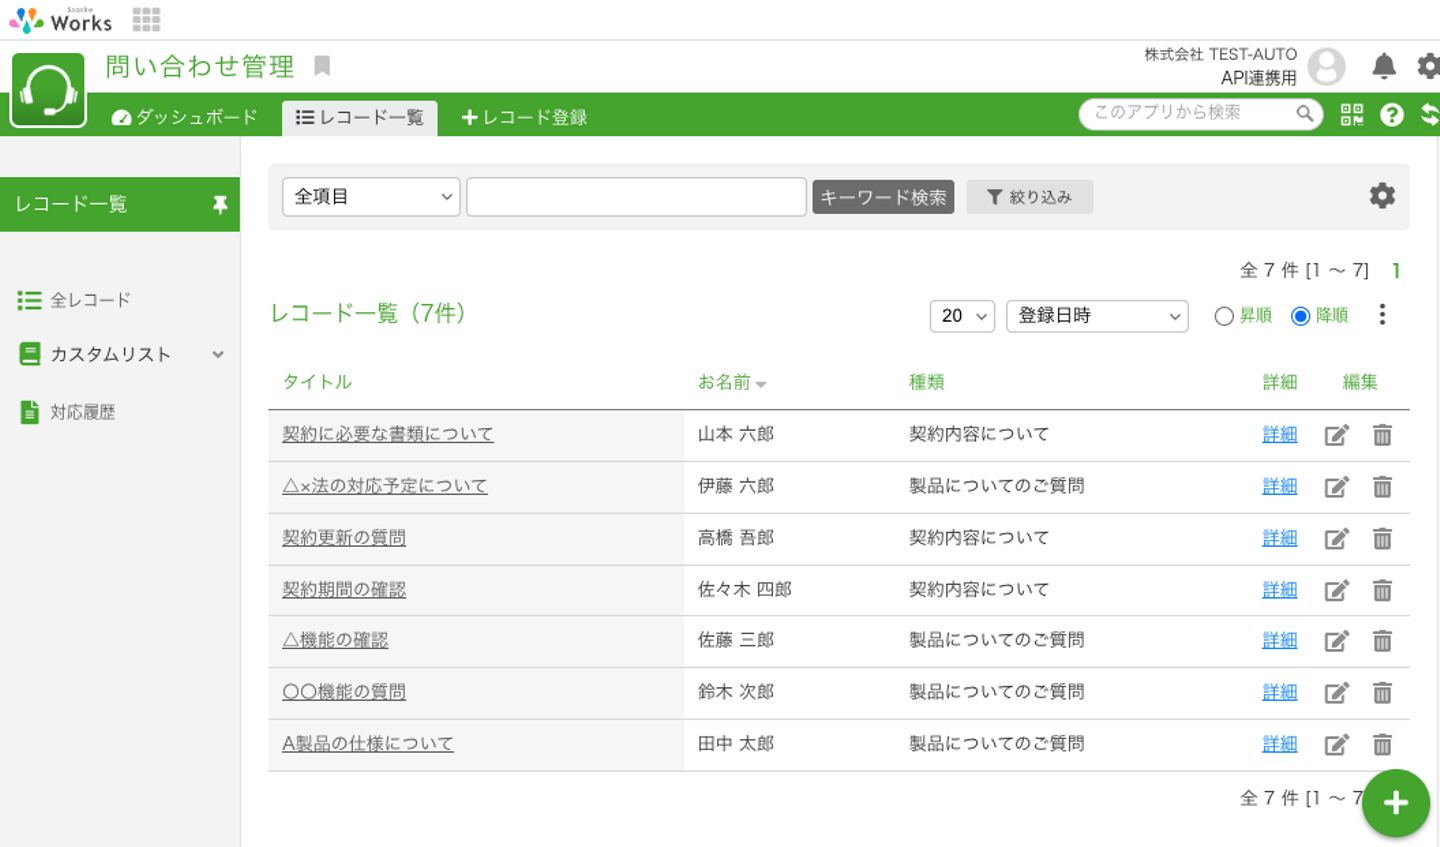The width and height of the screenshot is (1440, 847).
Task: Switch to the ダッシュボード tab
Action: point(185,117)
